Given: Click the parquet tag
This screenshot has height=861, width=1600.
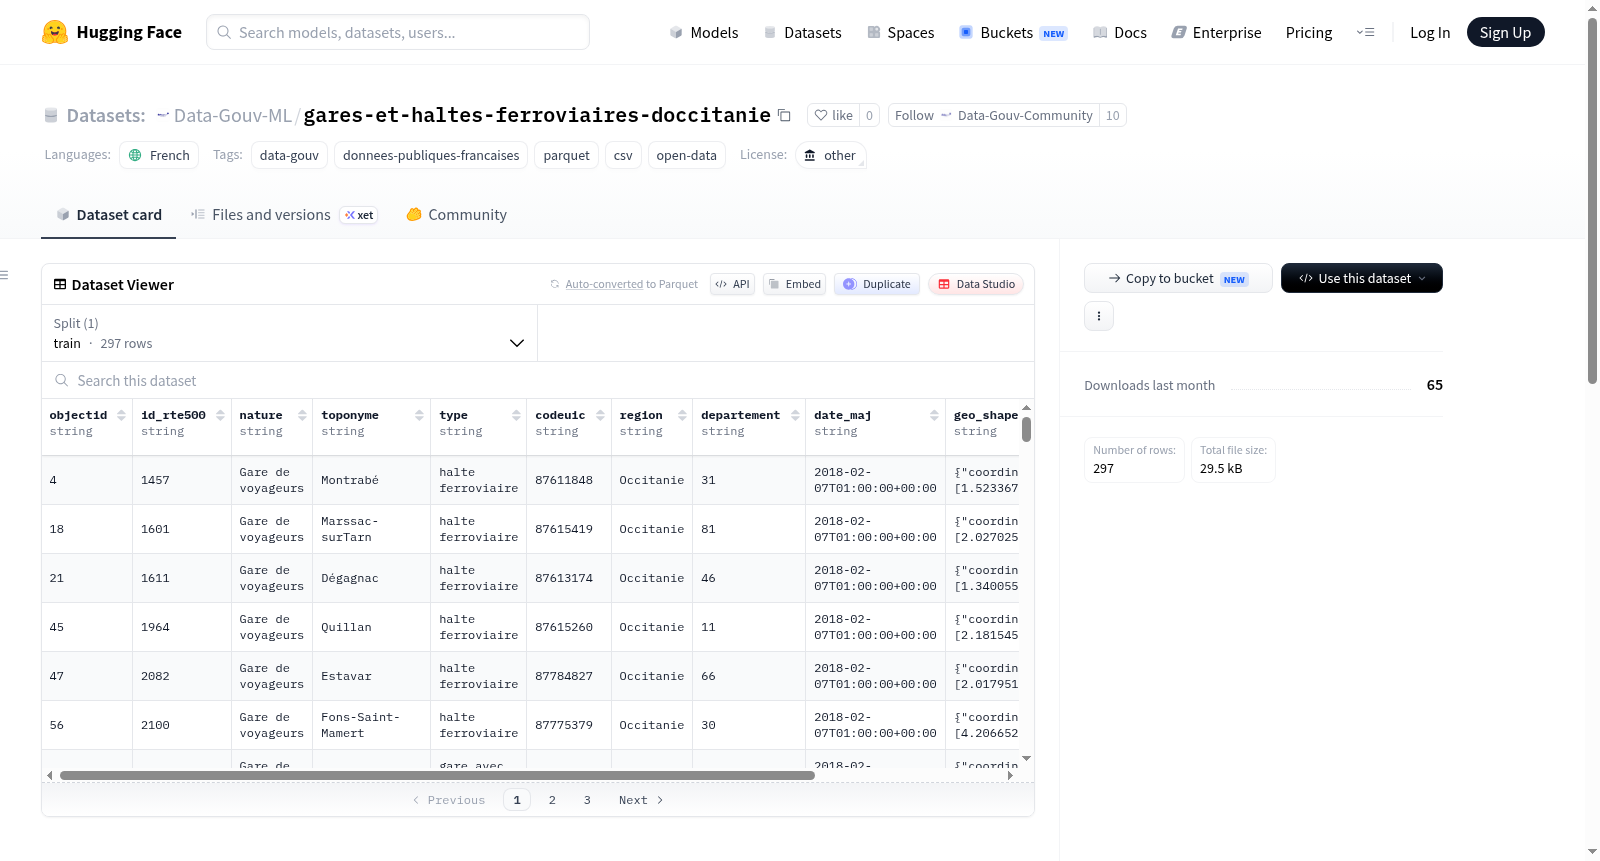Looking at the screenshot, I should (x=566, y=155).
